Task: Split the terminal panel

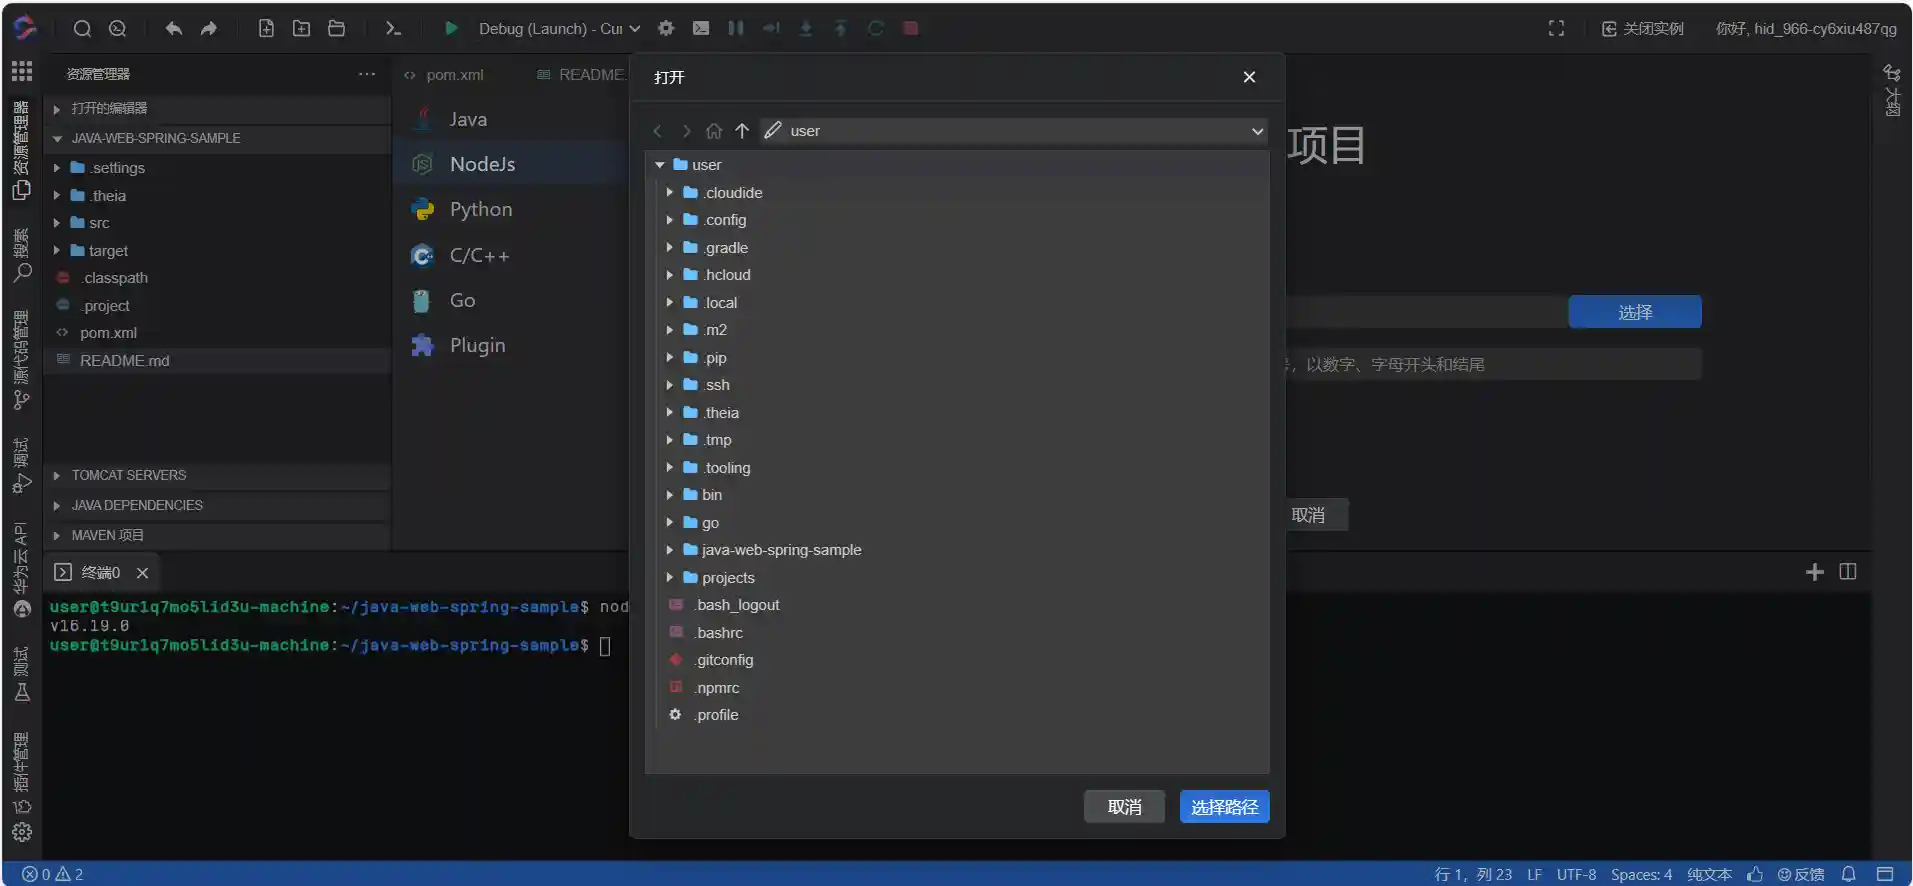Action: point(1848,572)
